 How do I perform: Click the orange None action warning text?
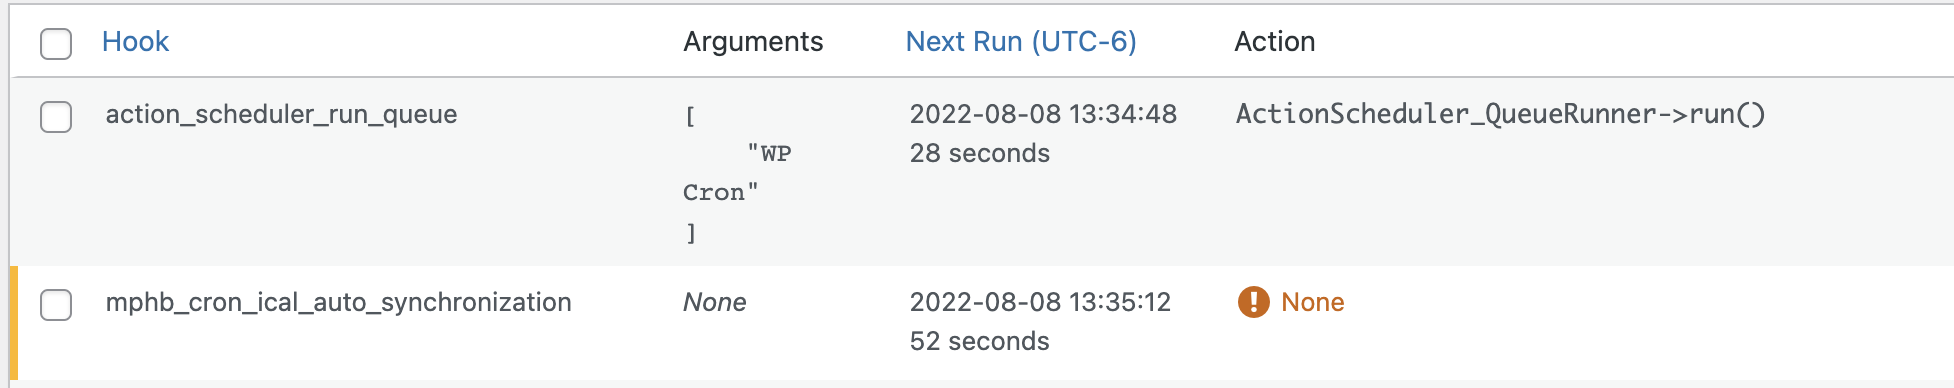click(1313, 302)
